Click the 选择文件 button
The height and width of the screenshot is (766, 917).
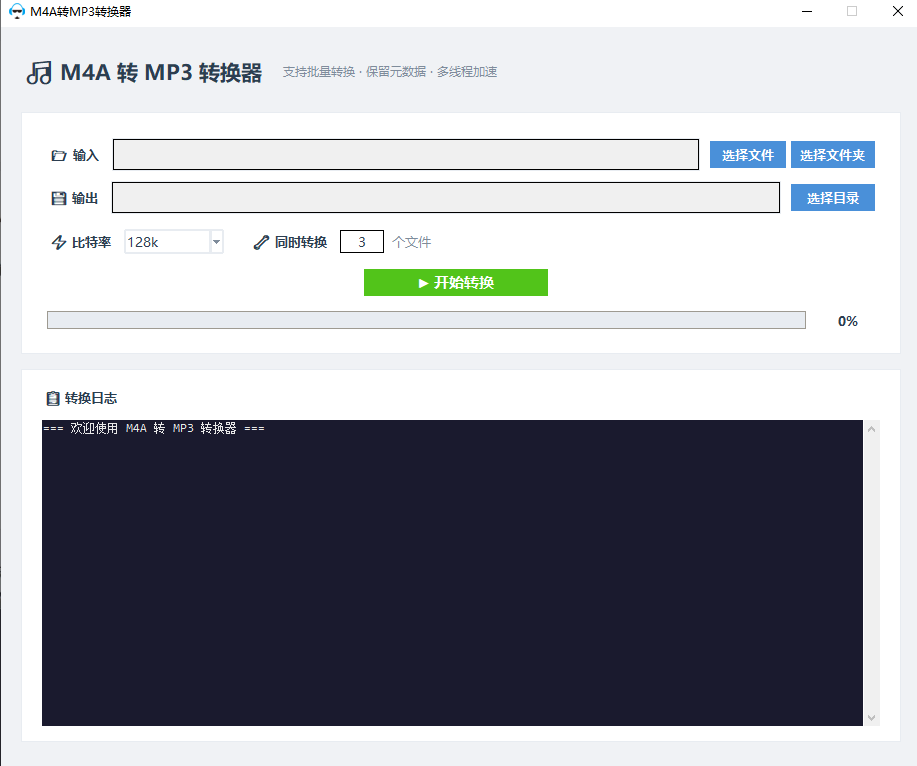[x=747, y=154]
